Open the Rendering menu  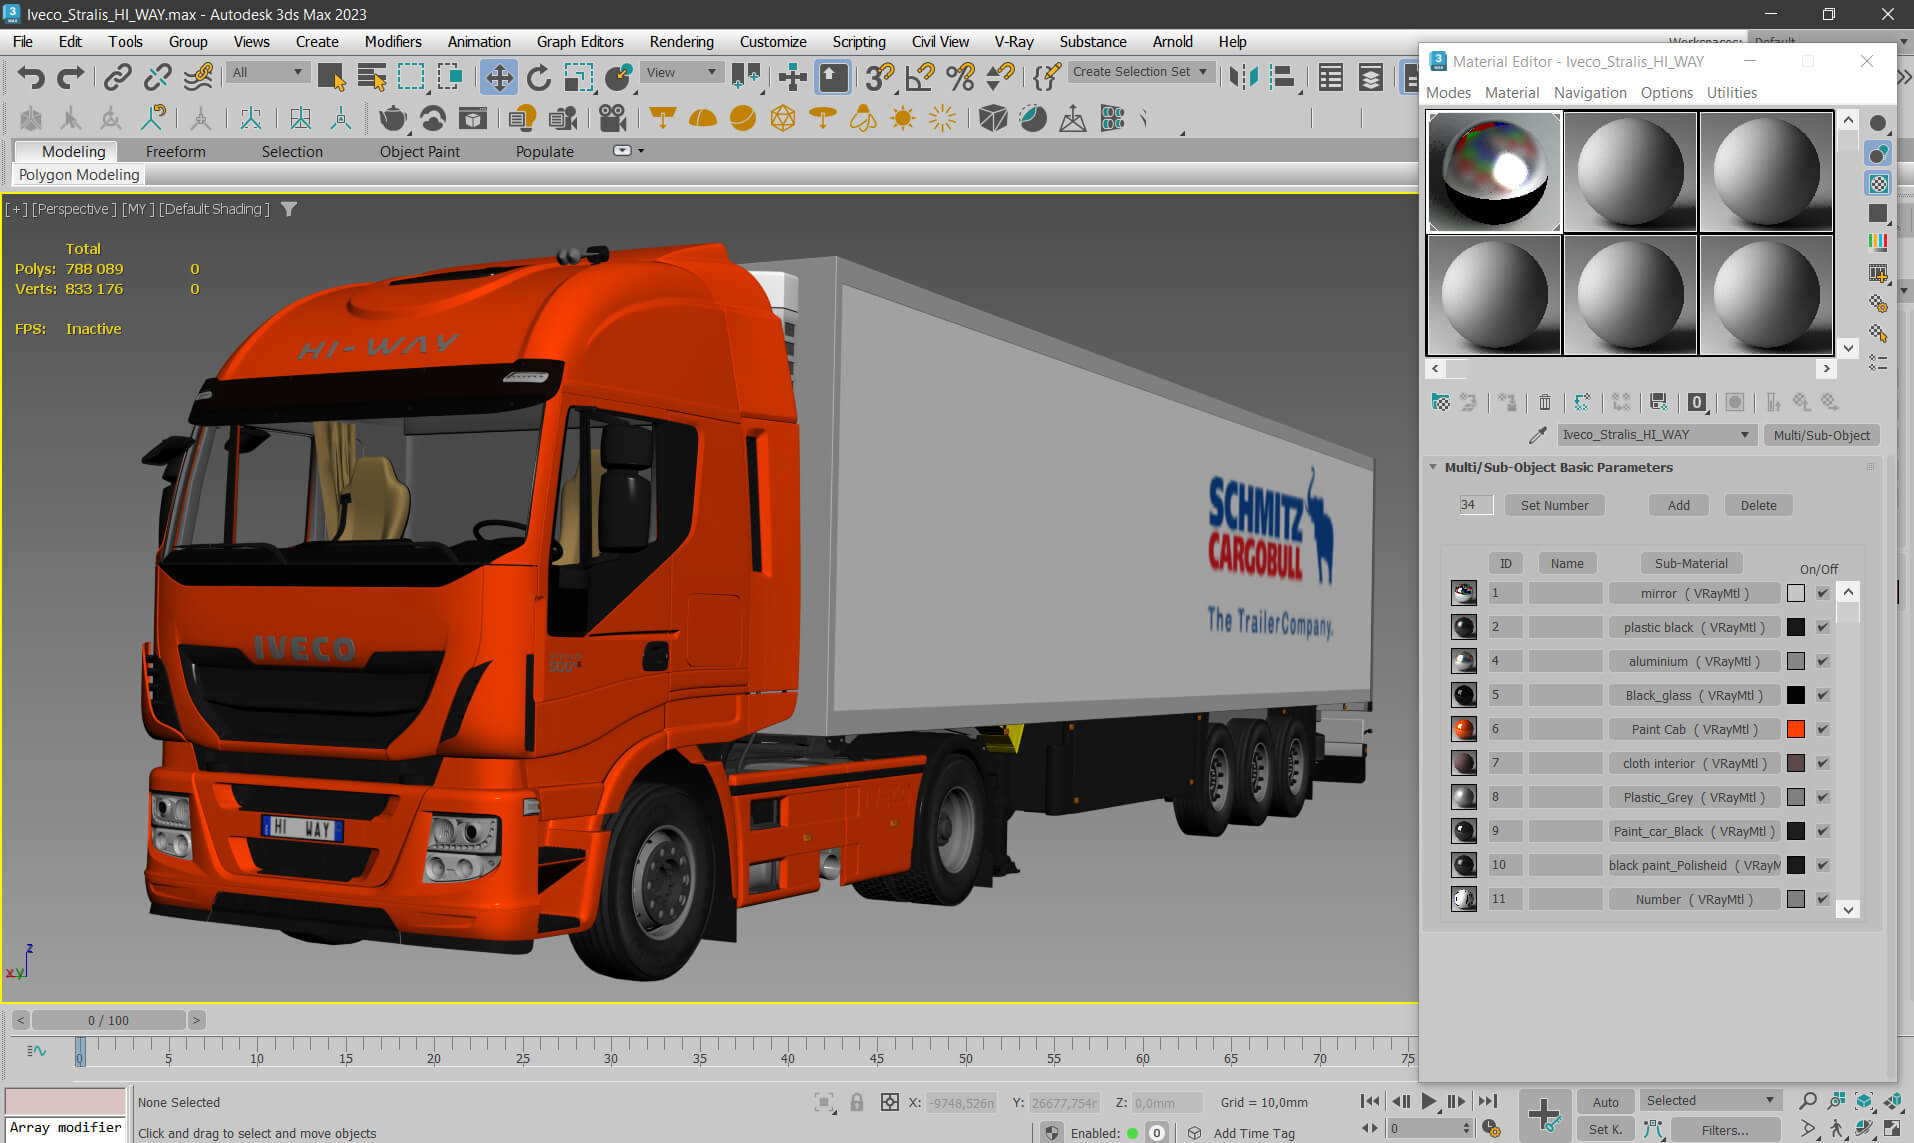click(681, 41)
